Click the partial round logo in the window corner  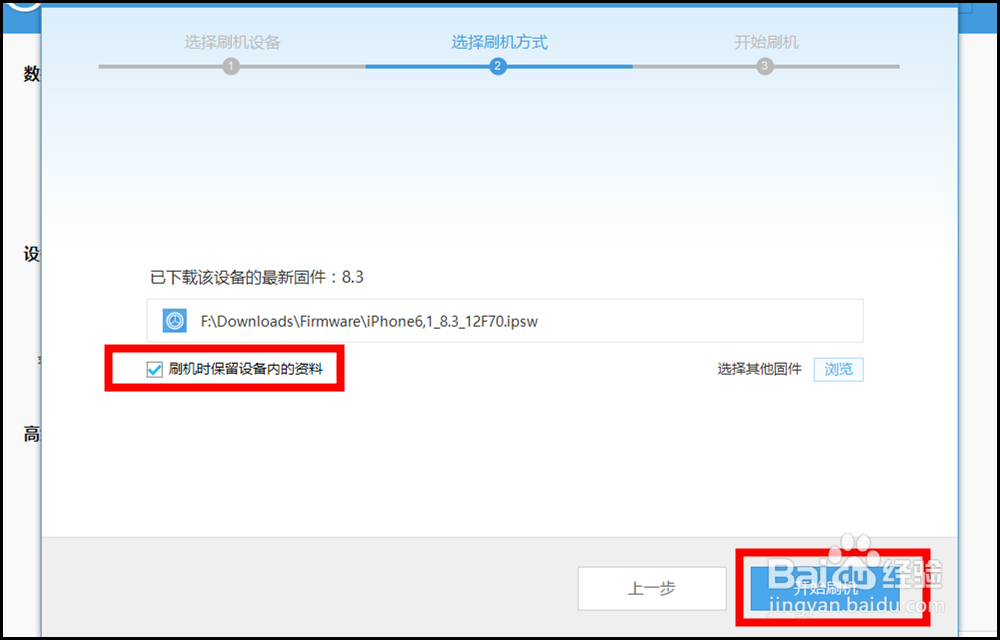coord(22,6)
